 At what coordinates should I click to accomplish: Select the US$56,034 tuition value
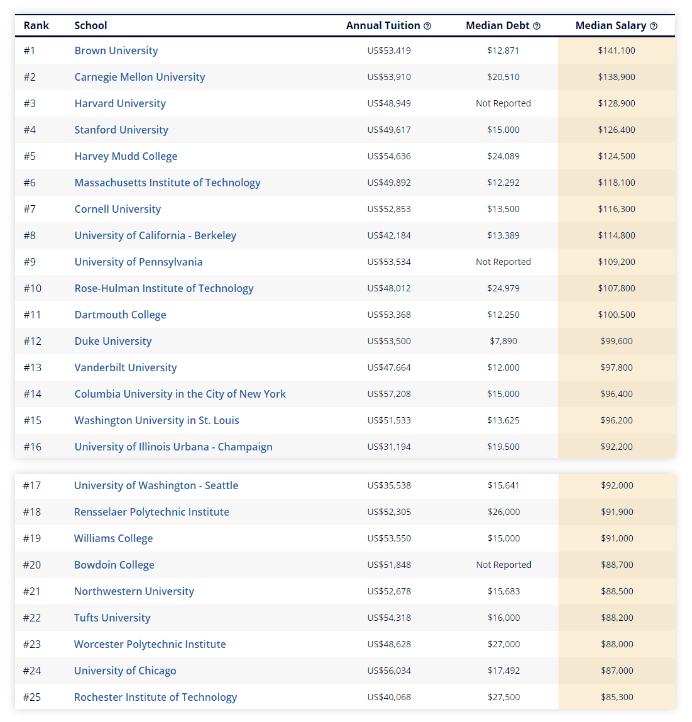pyautogui.click(x=389, y=671)
